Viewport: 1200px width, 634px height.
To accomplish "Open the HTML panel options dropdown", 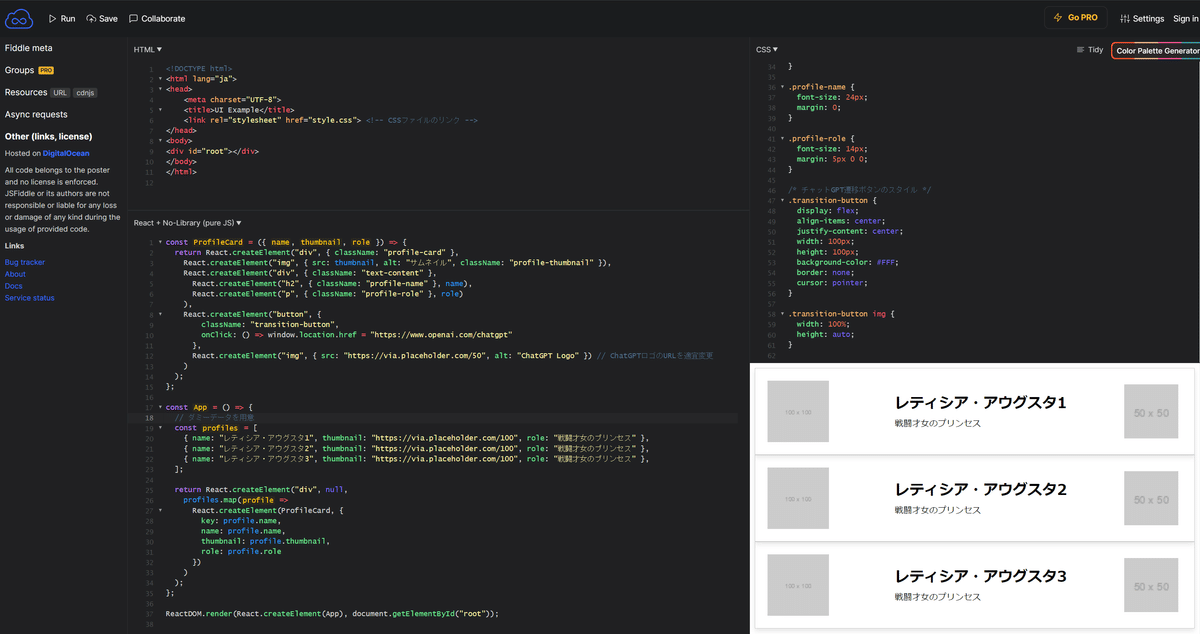I will (x=145, y=48).
